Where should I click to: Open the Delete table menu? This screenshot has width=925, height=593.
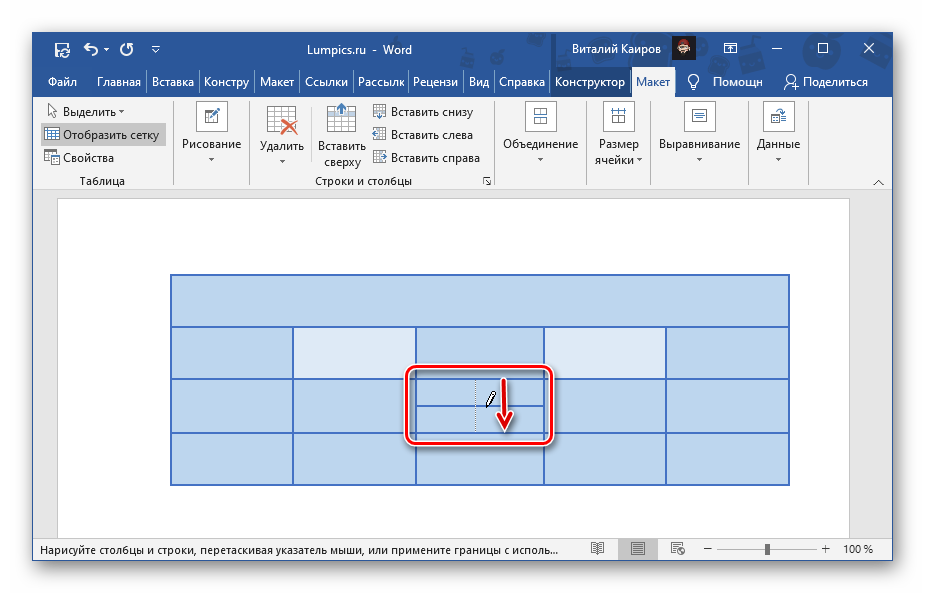pos(281,135)
